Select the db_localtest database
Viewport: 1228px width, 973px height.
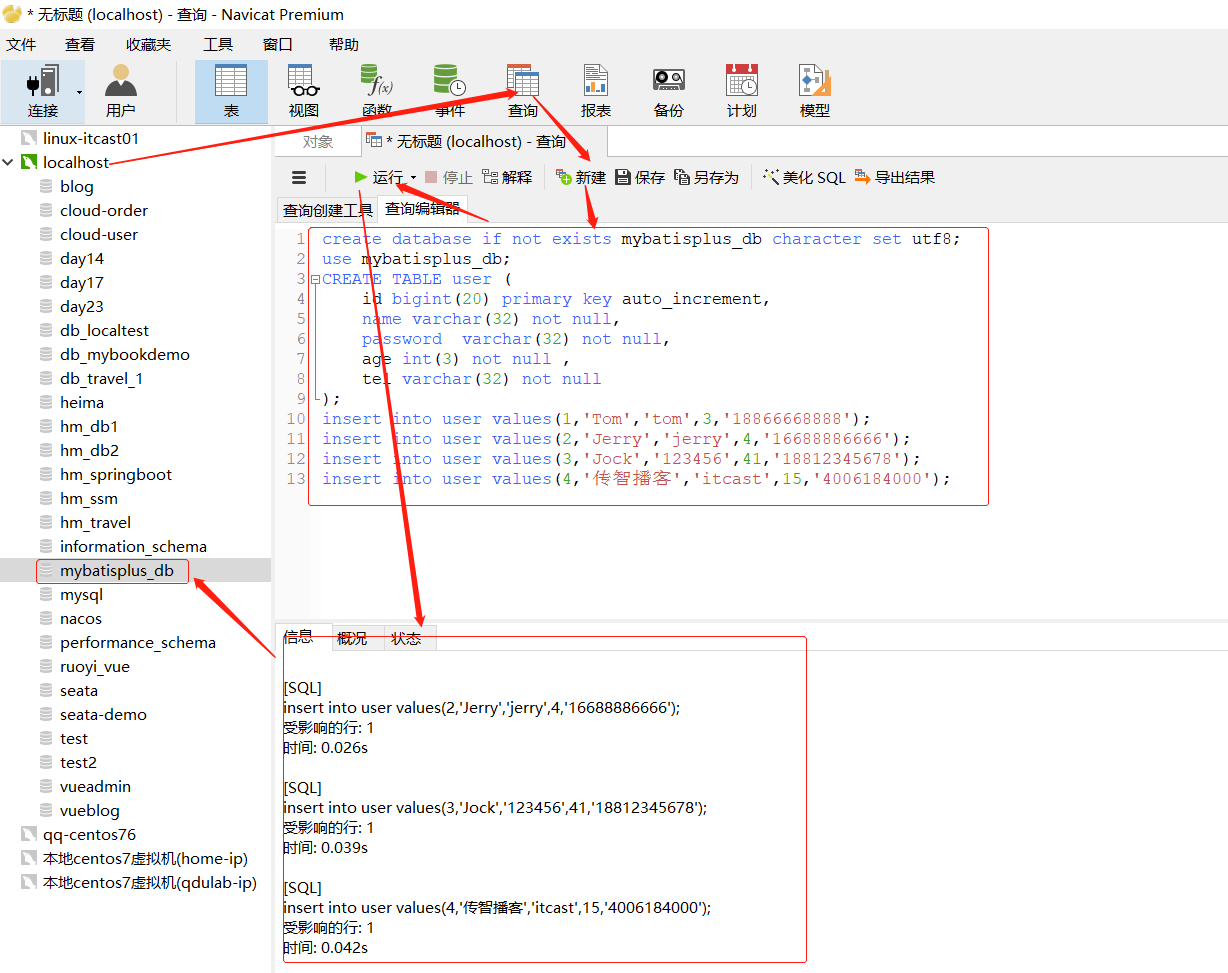click(x=104, y=330)
